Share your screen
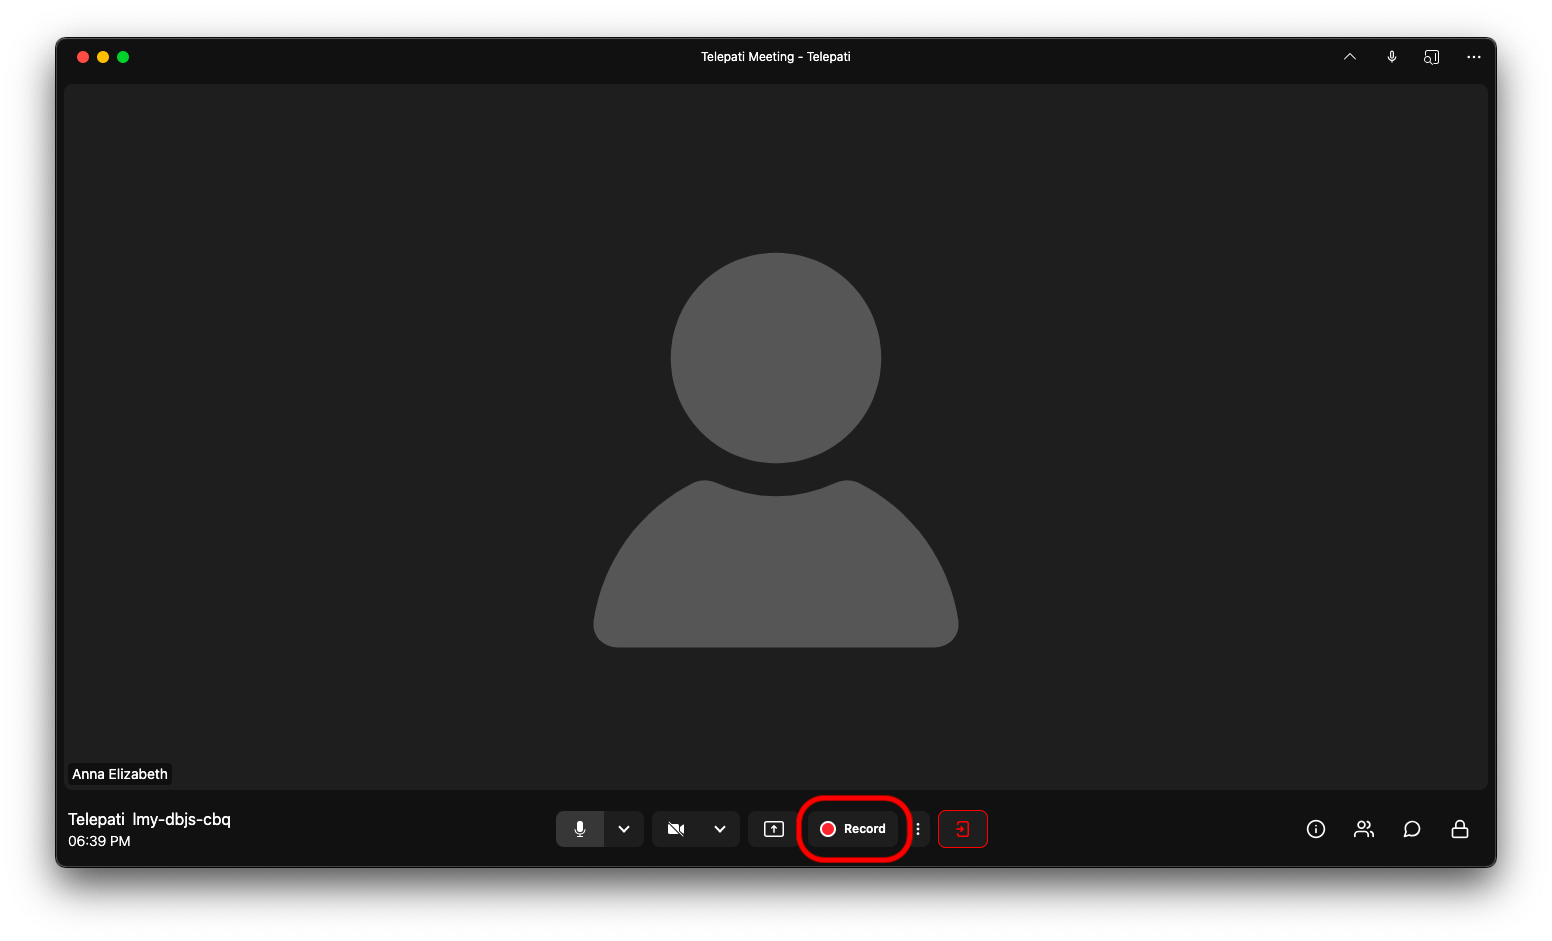This screenshot has width=1552, height=941. [x=774, y=829]
